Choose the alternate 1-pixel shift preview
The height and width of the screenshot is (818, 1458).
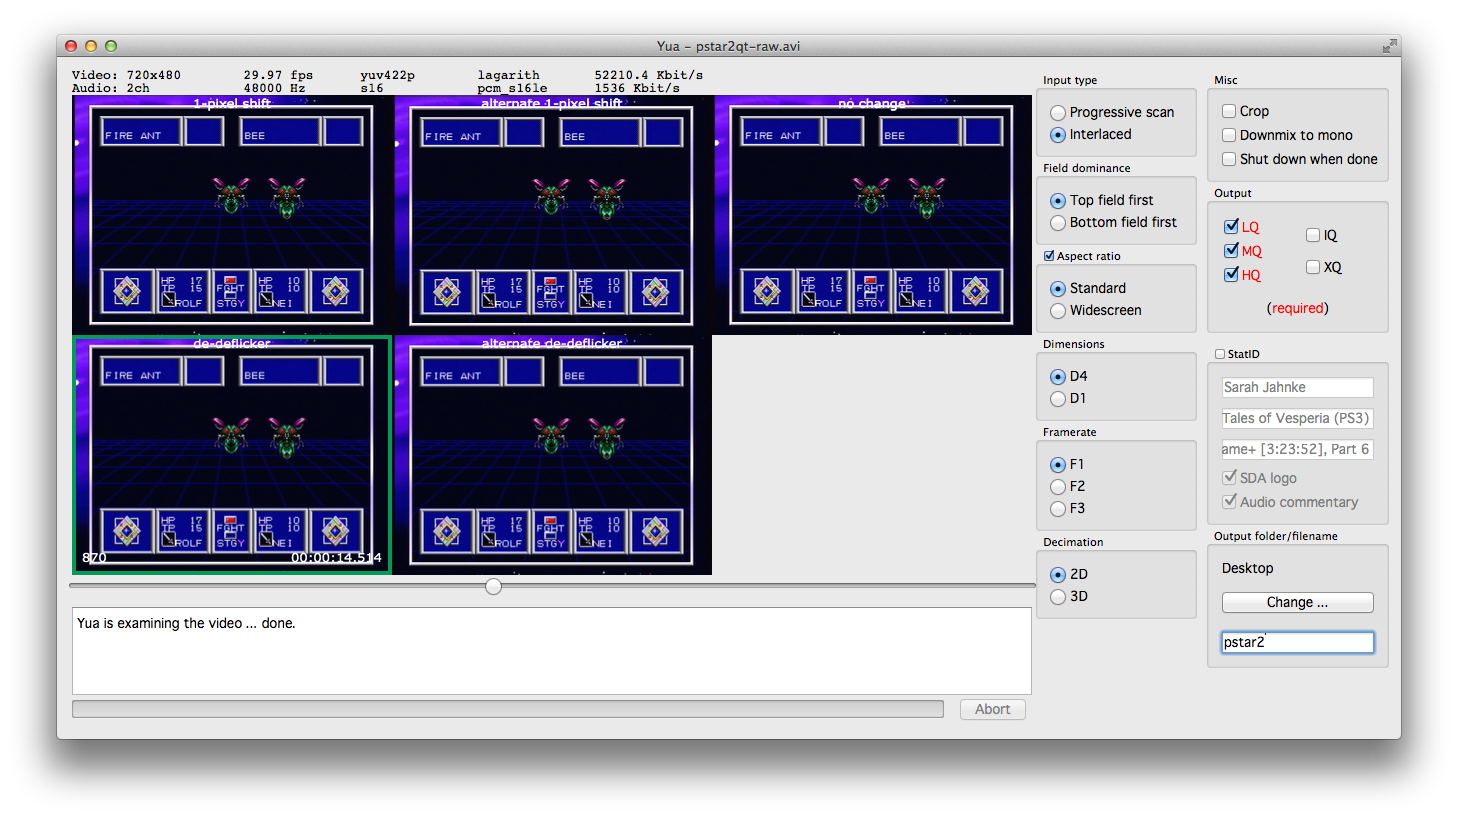(551, 215)
